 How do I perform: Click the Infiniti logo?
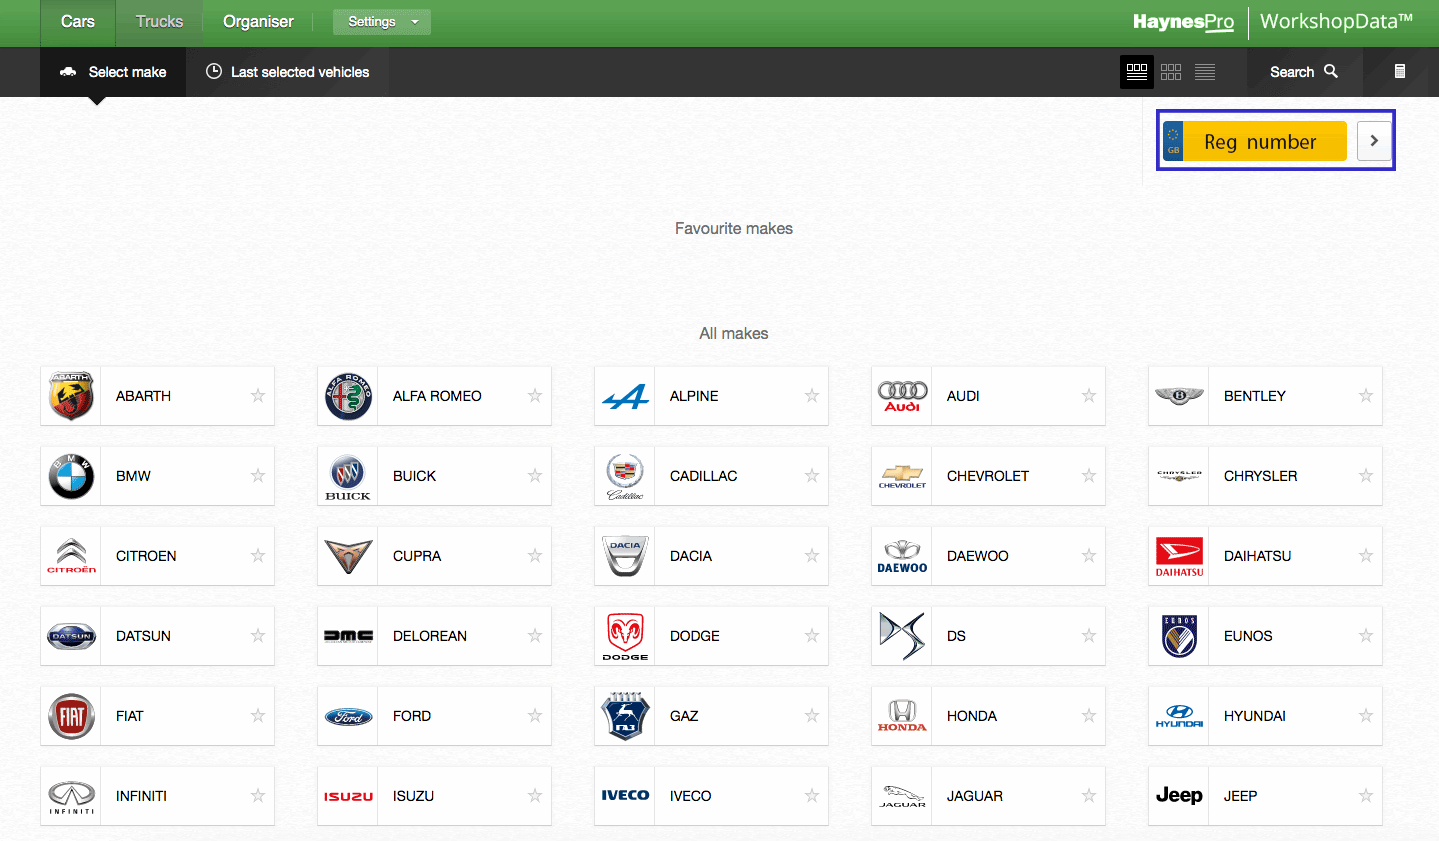tap(71, 796)
